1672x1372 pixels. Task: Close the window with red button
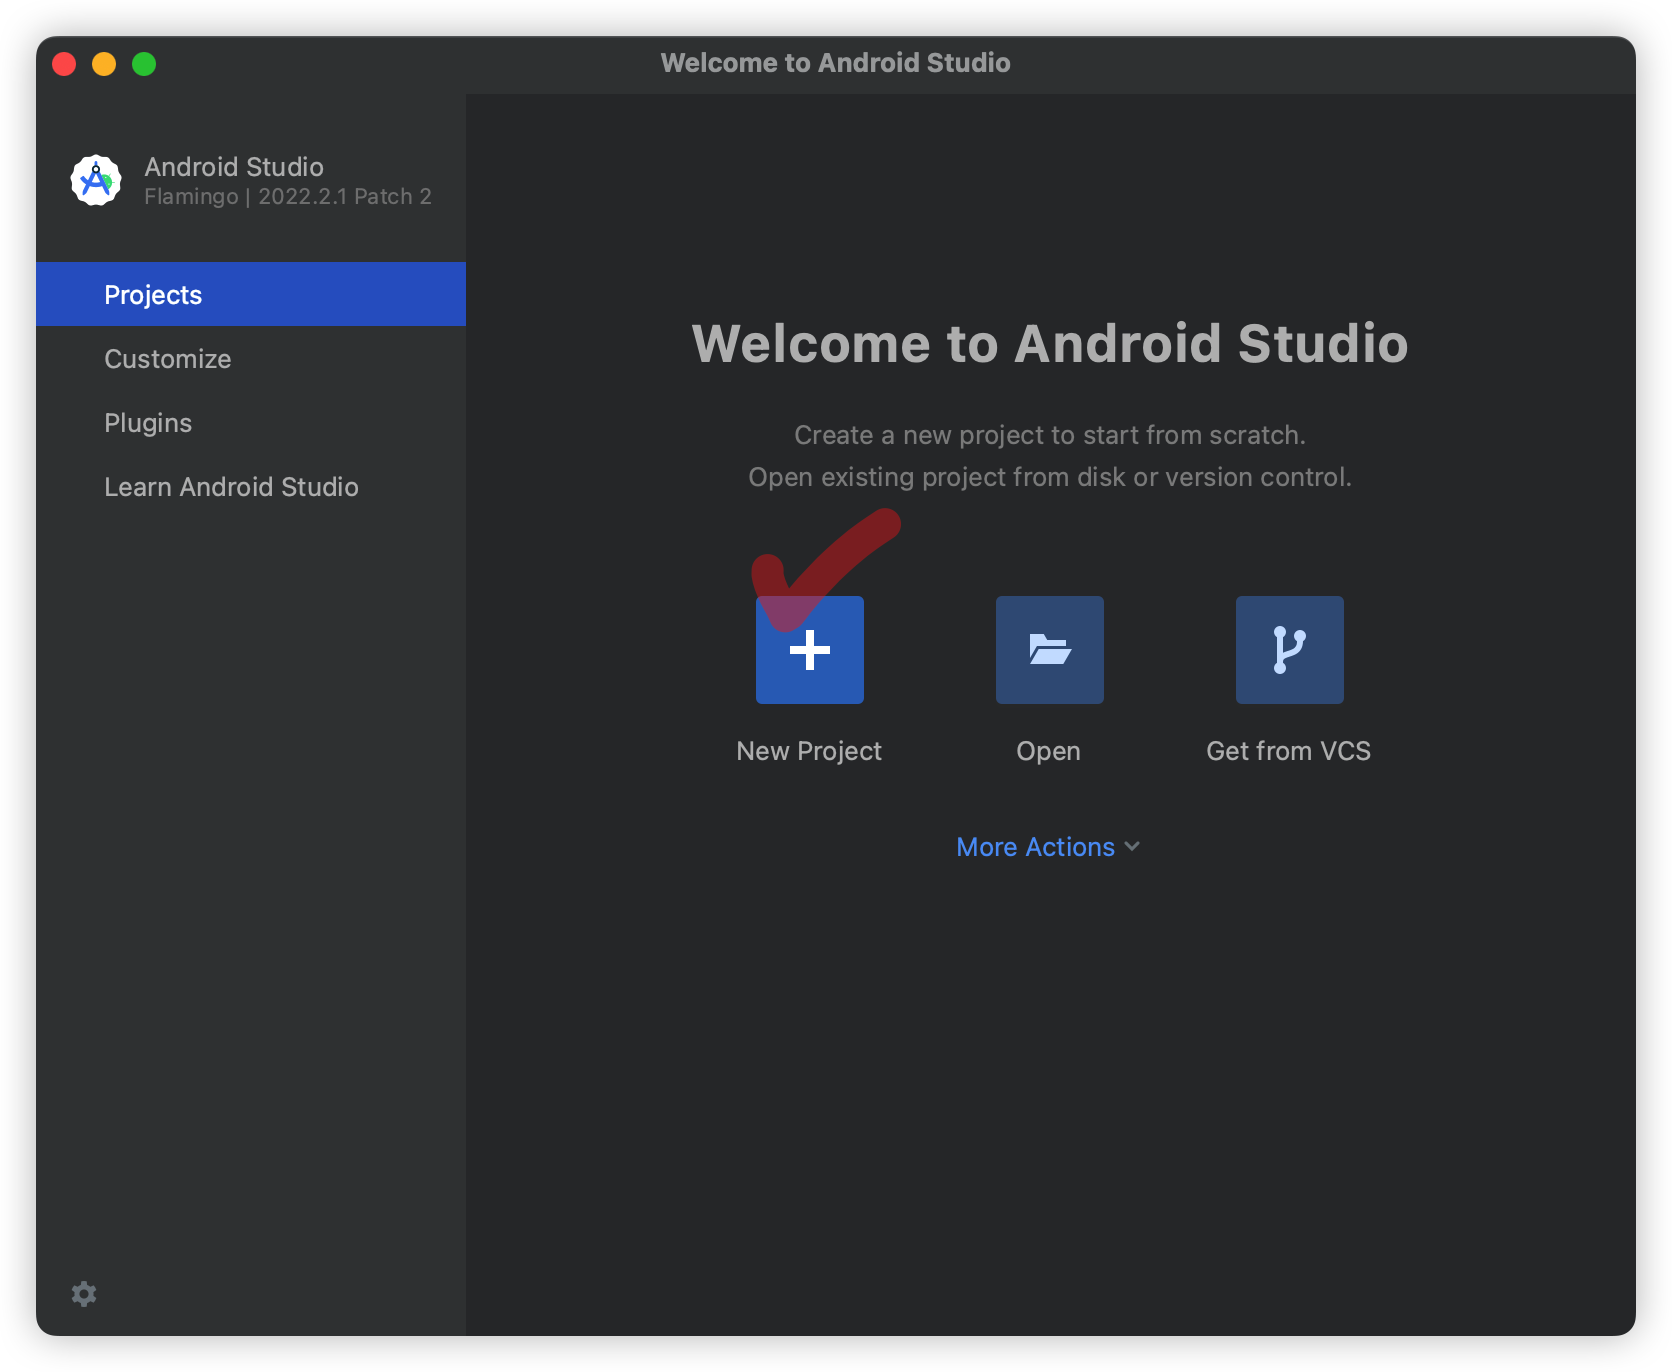[64, 64]
